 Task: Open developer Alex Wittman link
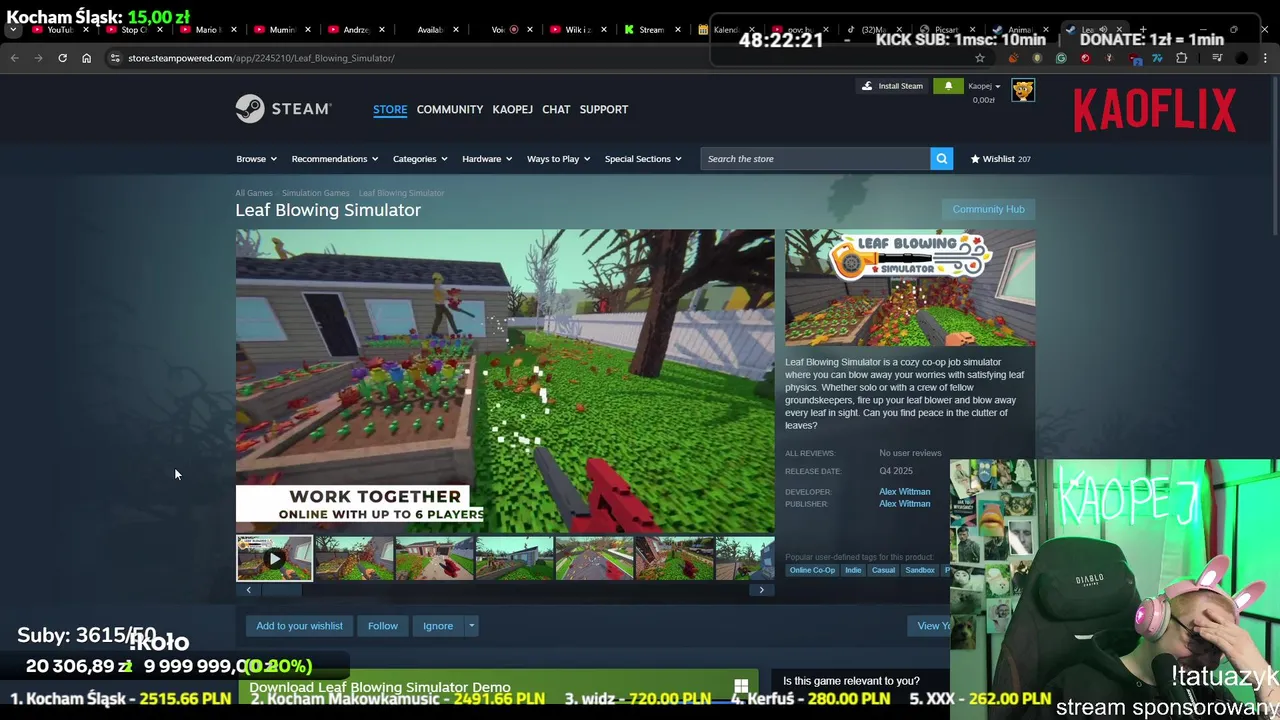tap(904, 492)
